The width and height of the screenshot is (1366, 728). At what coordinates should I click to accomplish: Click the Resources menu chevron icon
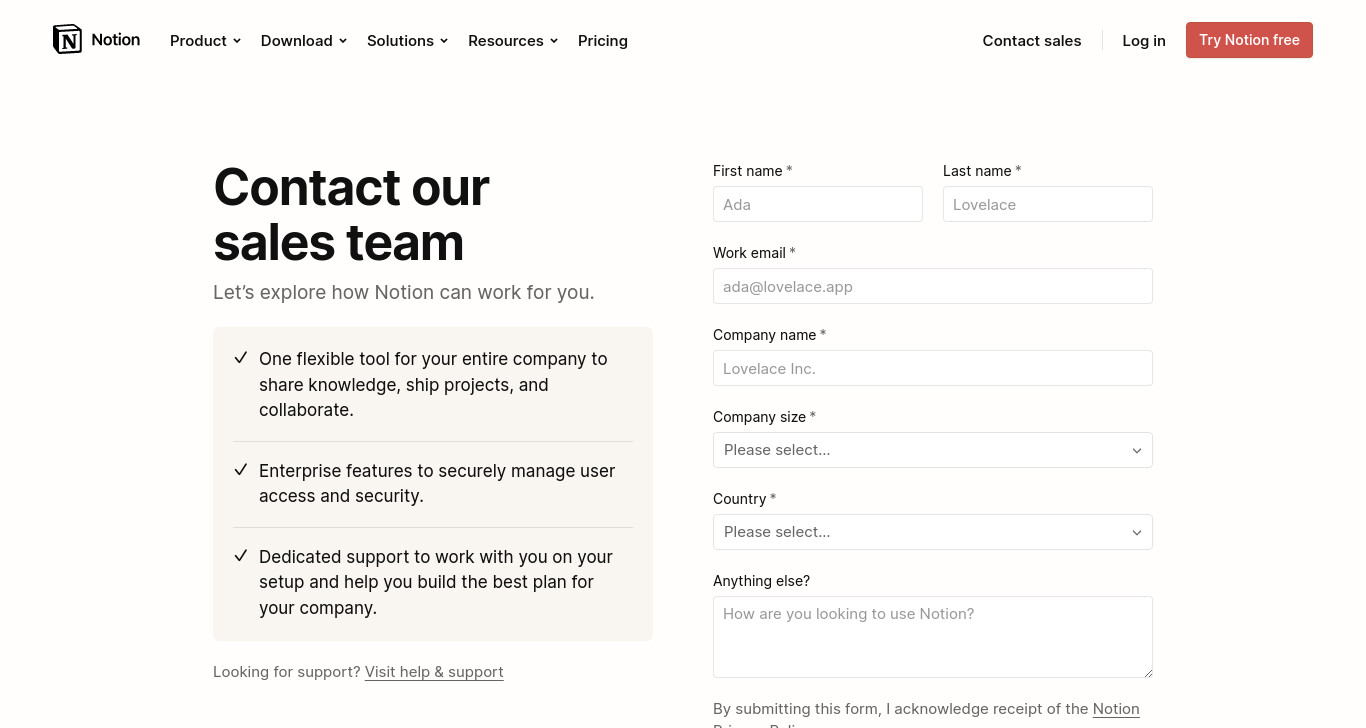pos(554,41)
